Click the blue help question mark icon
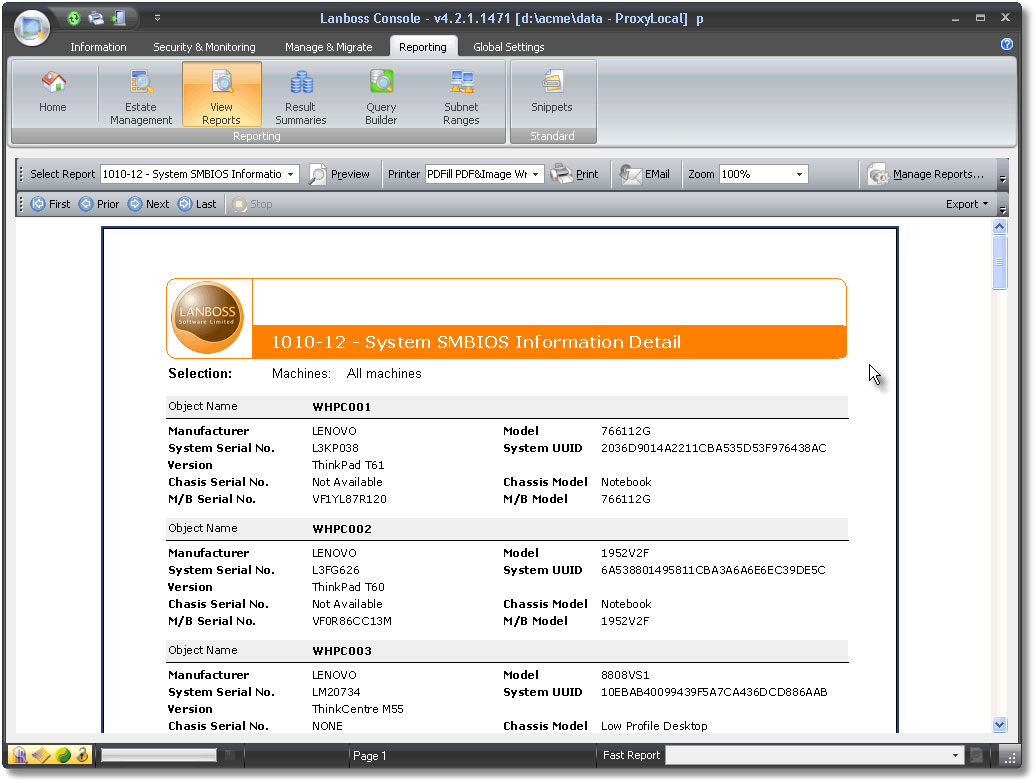 pos(1007,44)
